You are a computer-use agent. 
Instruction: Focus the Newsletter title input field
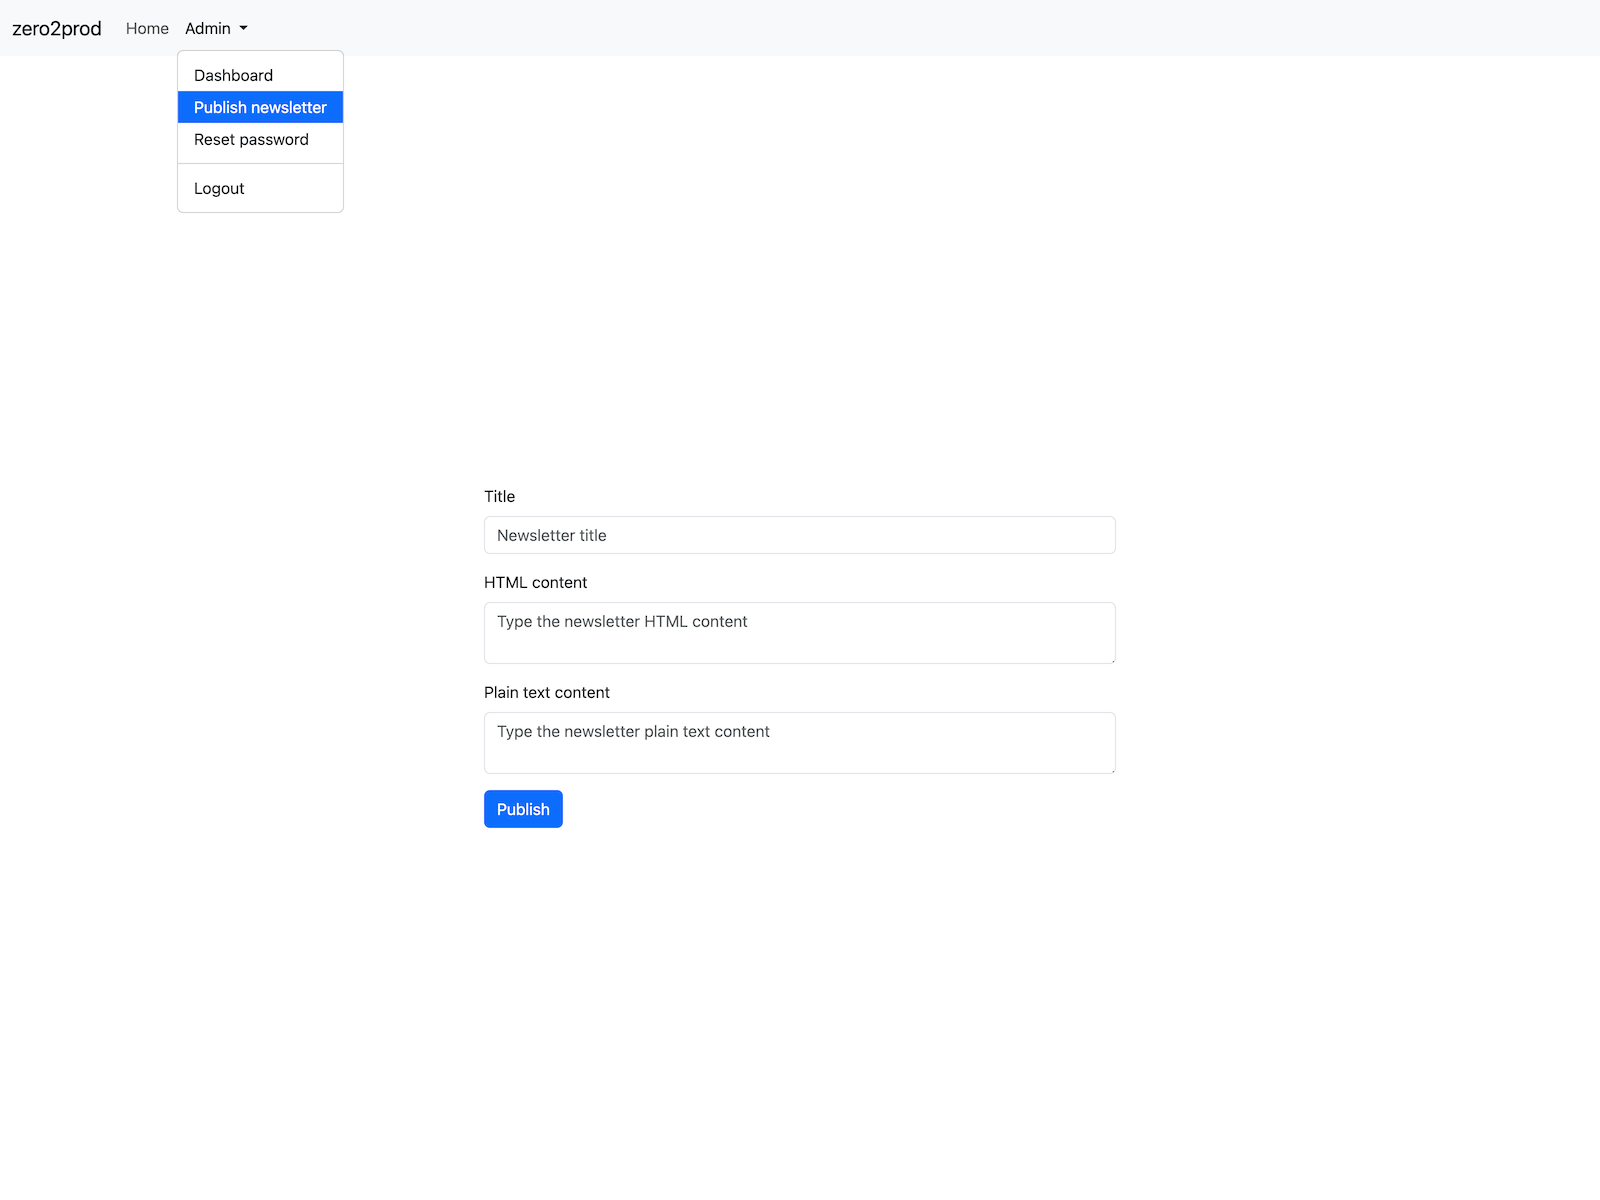pyautogui.click(x=799, y=535)
